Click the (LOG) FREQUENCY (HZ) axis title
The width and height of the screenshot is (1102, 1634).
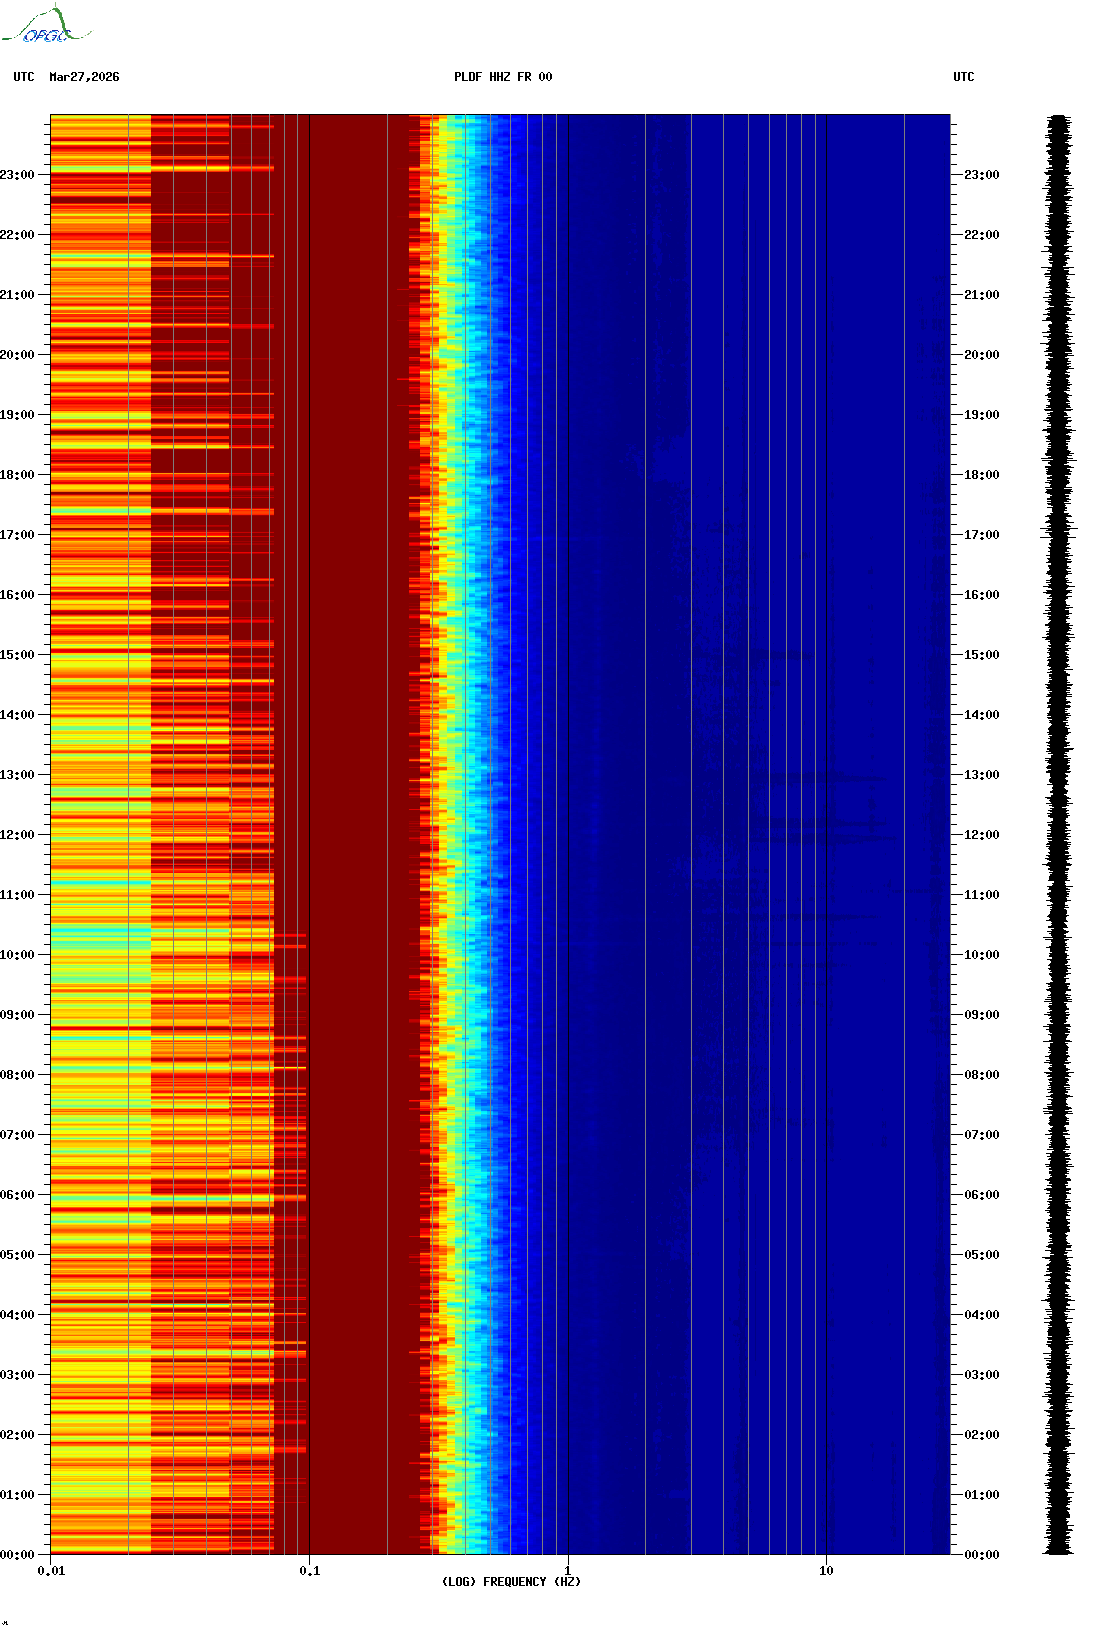(x=511, y=1582)
